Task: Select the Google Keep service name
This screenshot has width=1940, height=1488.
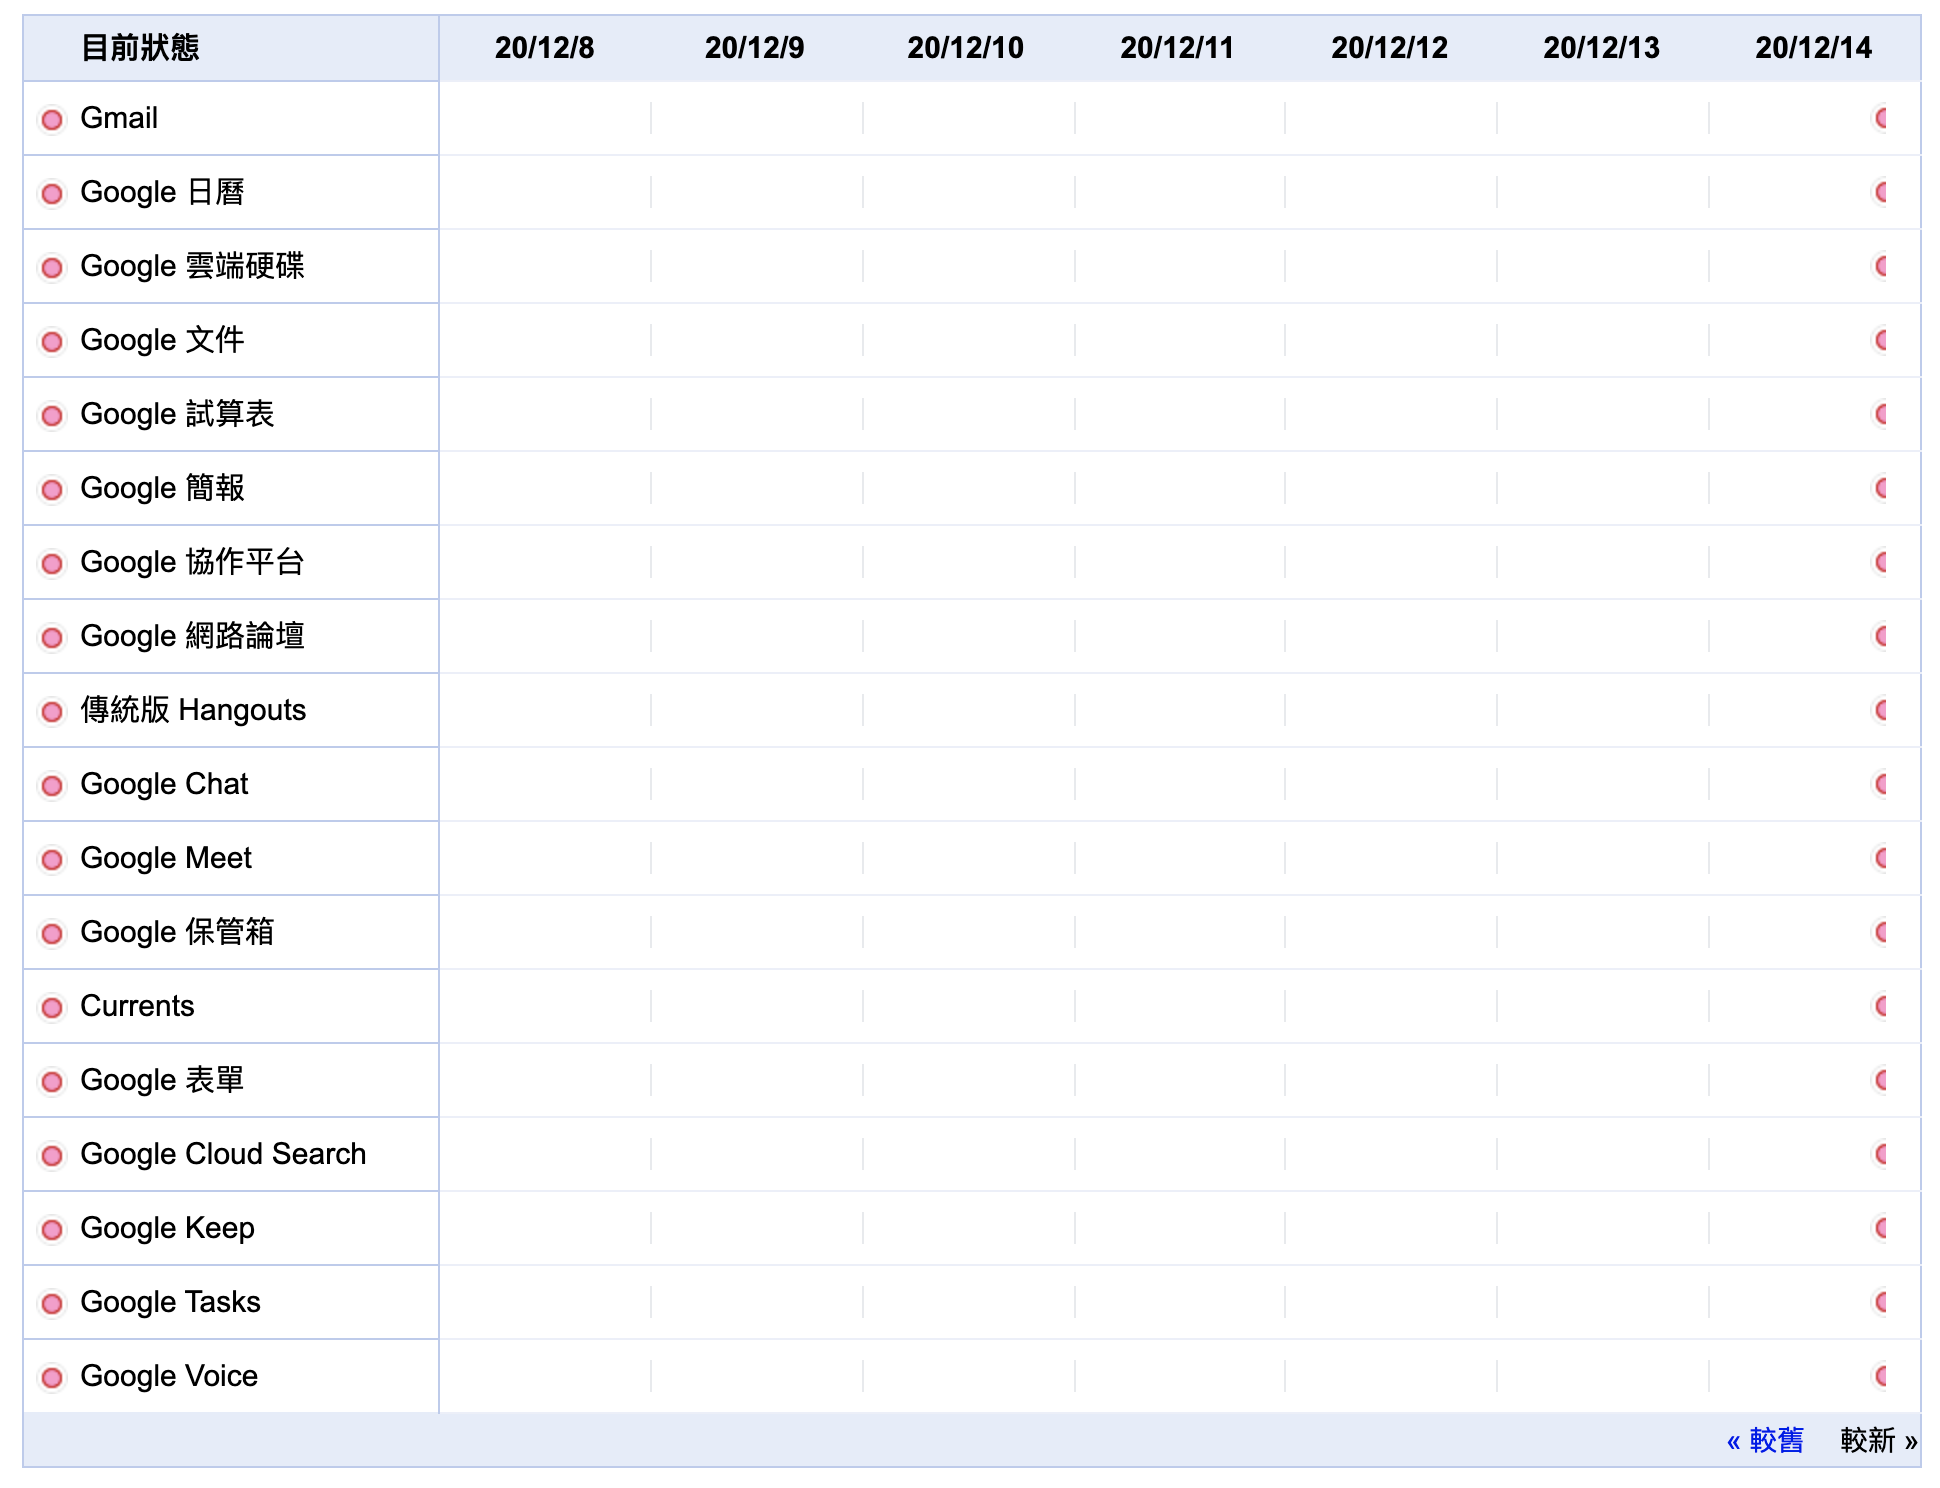Action: pyautogui.click(x=167, y=1228)
